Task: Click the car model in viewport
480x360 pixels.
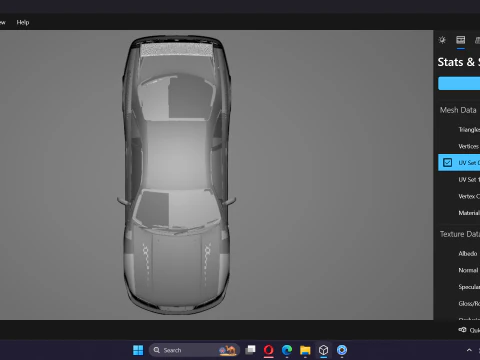Action: click(x=177, y=175)
